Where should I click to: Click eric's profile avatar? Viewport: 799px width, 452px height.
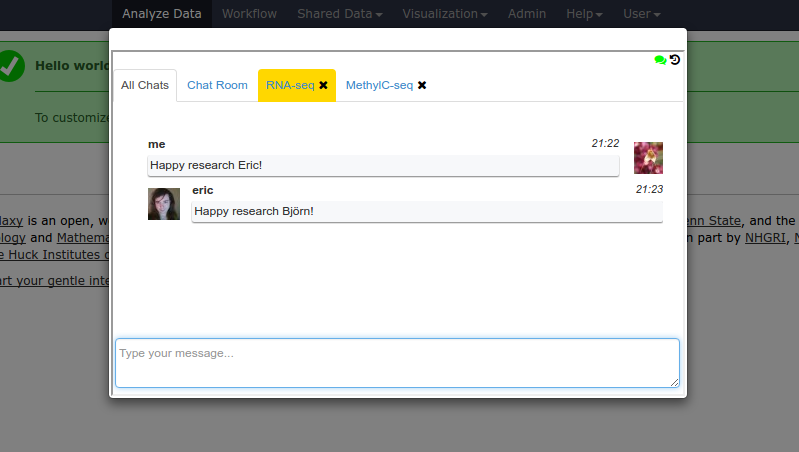point(164,204)
